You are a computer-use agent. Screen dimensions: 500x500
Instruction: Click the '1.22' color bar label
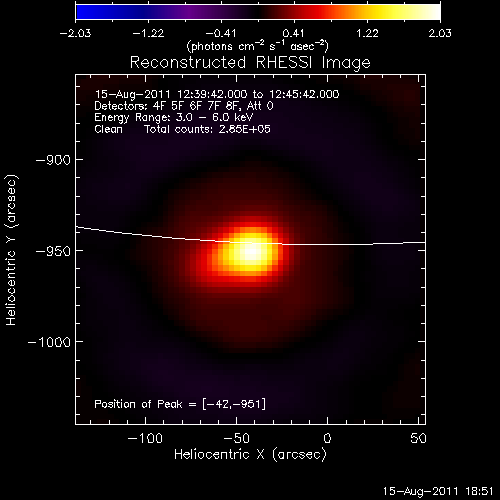click(367, 33)
